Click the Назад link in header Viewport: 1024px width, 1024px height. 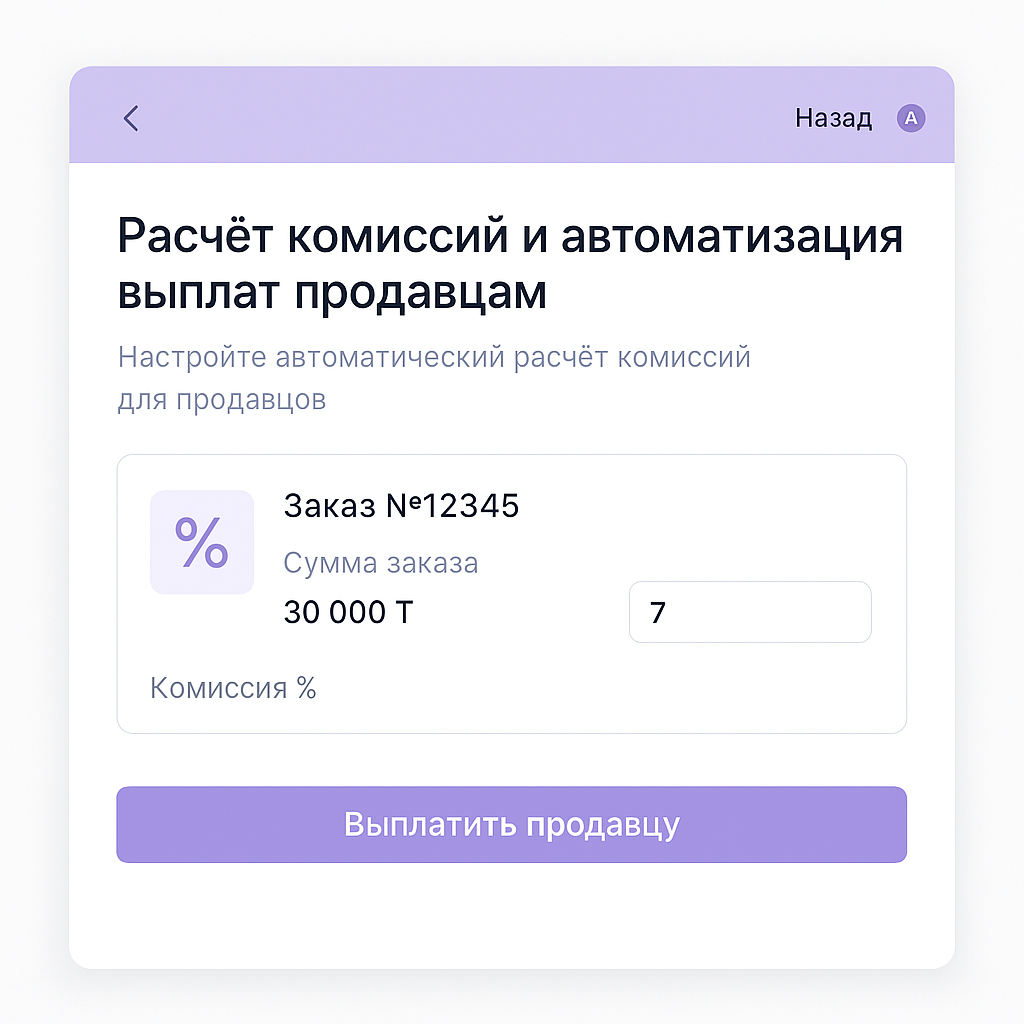point(833,119)
